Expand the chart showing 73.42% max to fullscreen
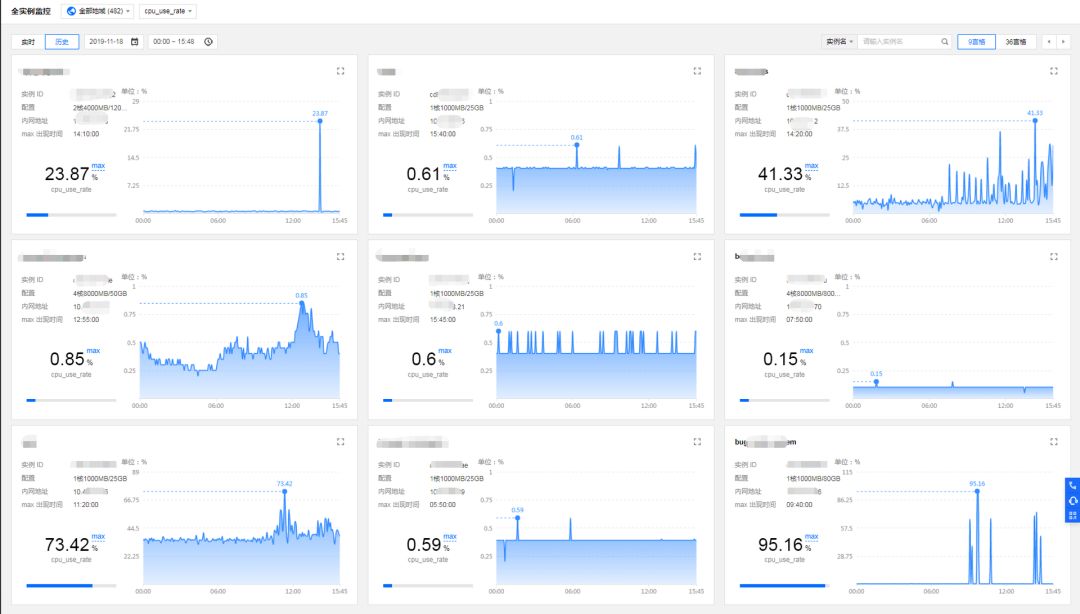Image resolution: width=1080 pixels, height=614 pixels. [340, 442]
